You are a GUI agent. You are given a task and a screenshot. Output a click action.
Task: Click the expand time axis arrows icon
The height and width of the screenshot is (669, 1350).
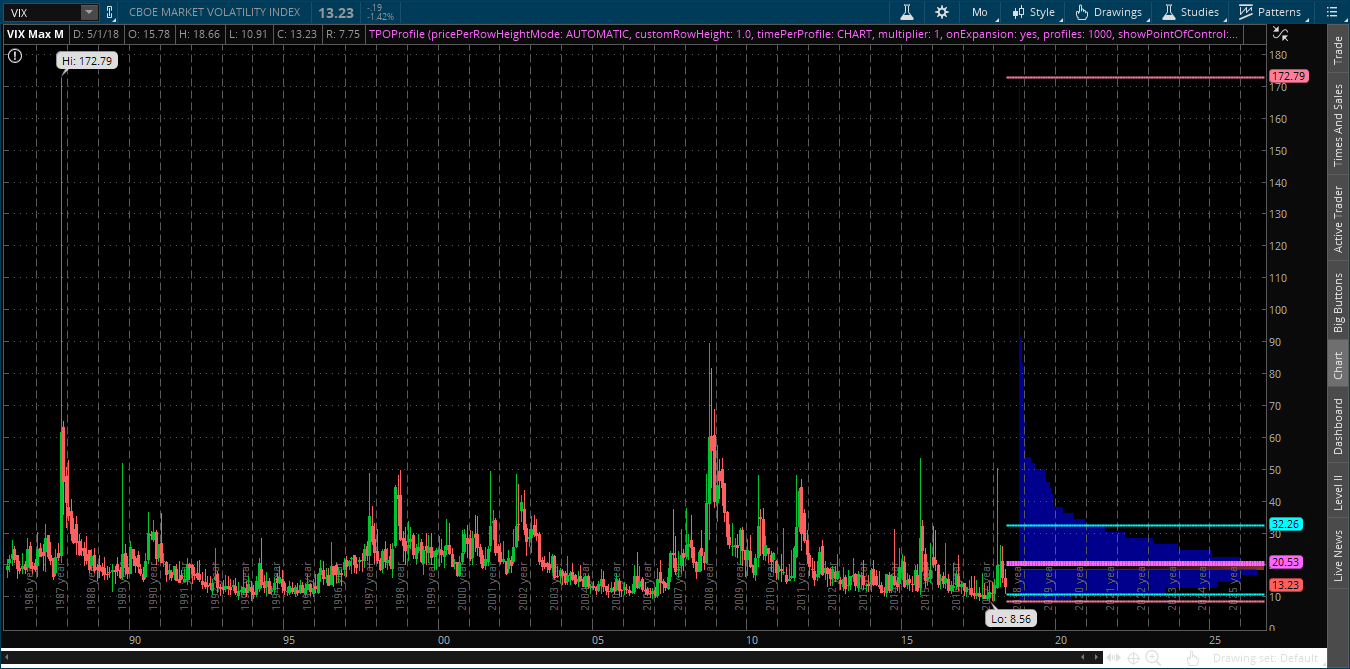tap(1113, 657)
